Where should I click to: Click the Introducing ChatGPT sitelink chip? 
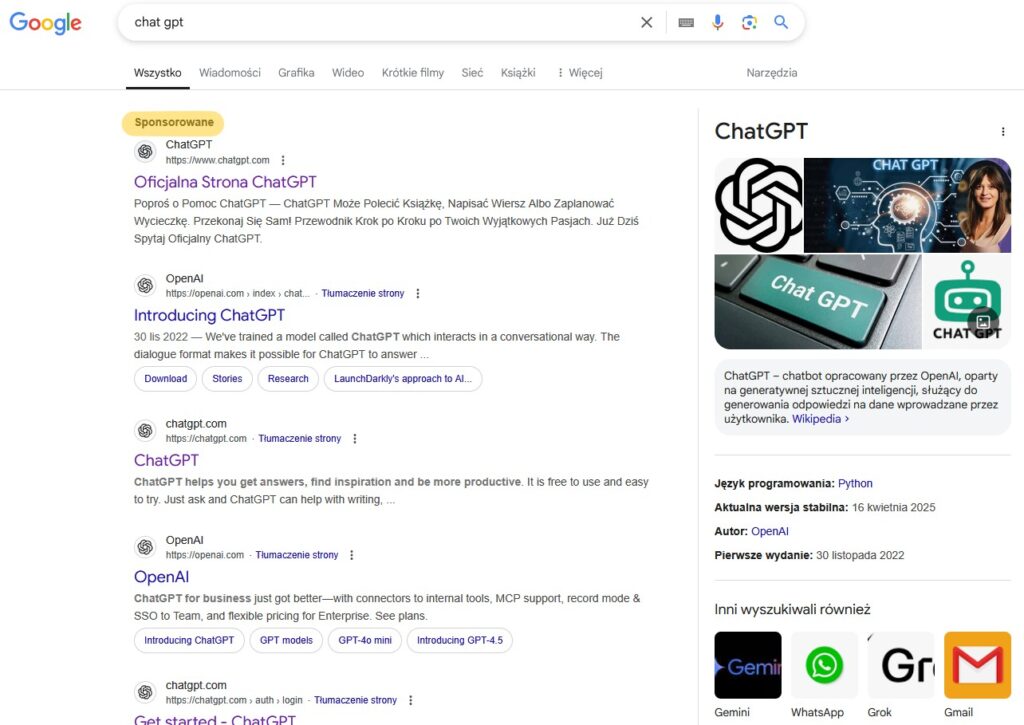pyautogui.click(x=189, y=640)
